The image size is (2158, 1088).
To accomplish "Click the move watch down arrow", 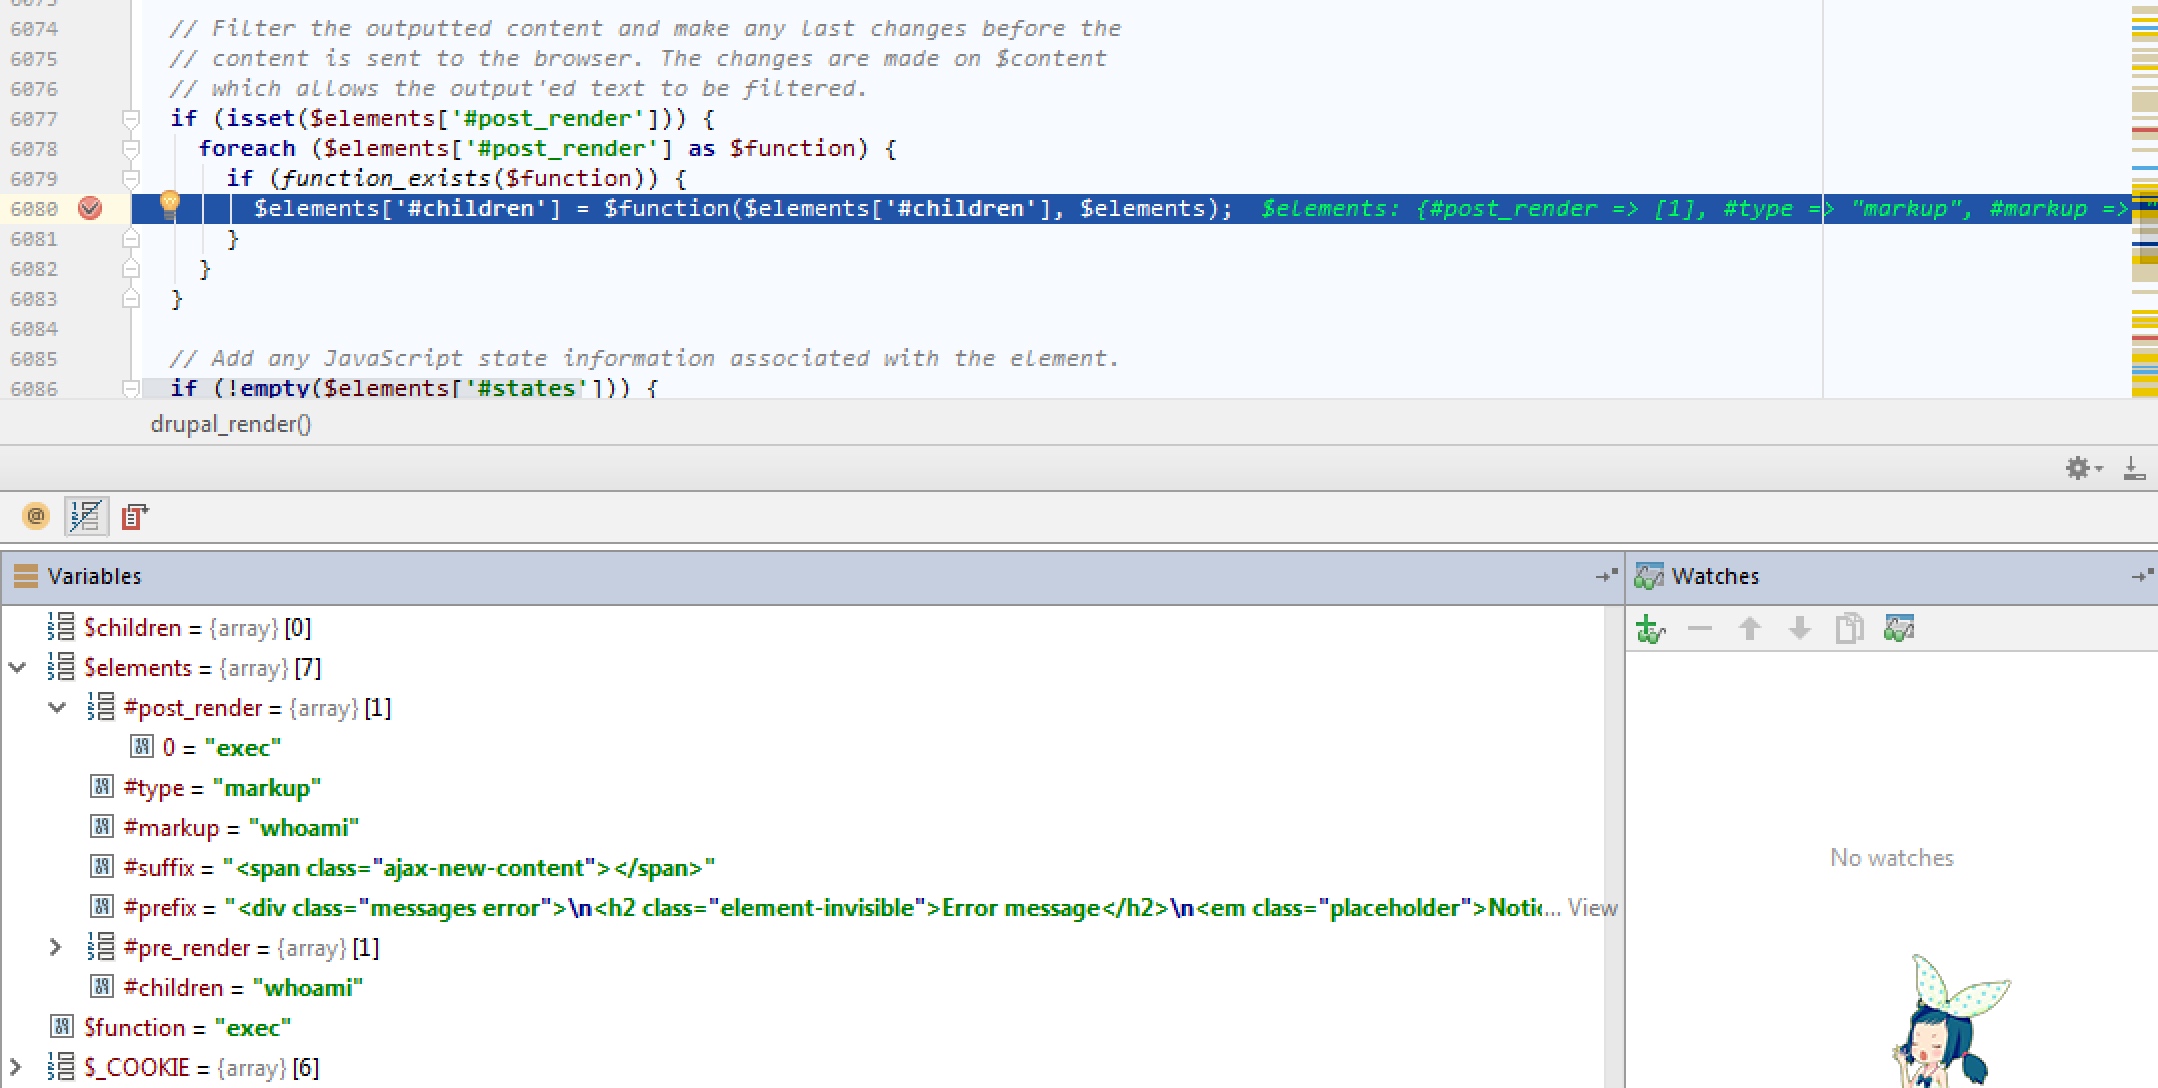I will coord(1799,629).
